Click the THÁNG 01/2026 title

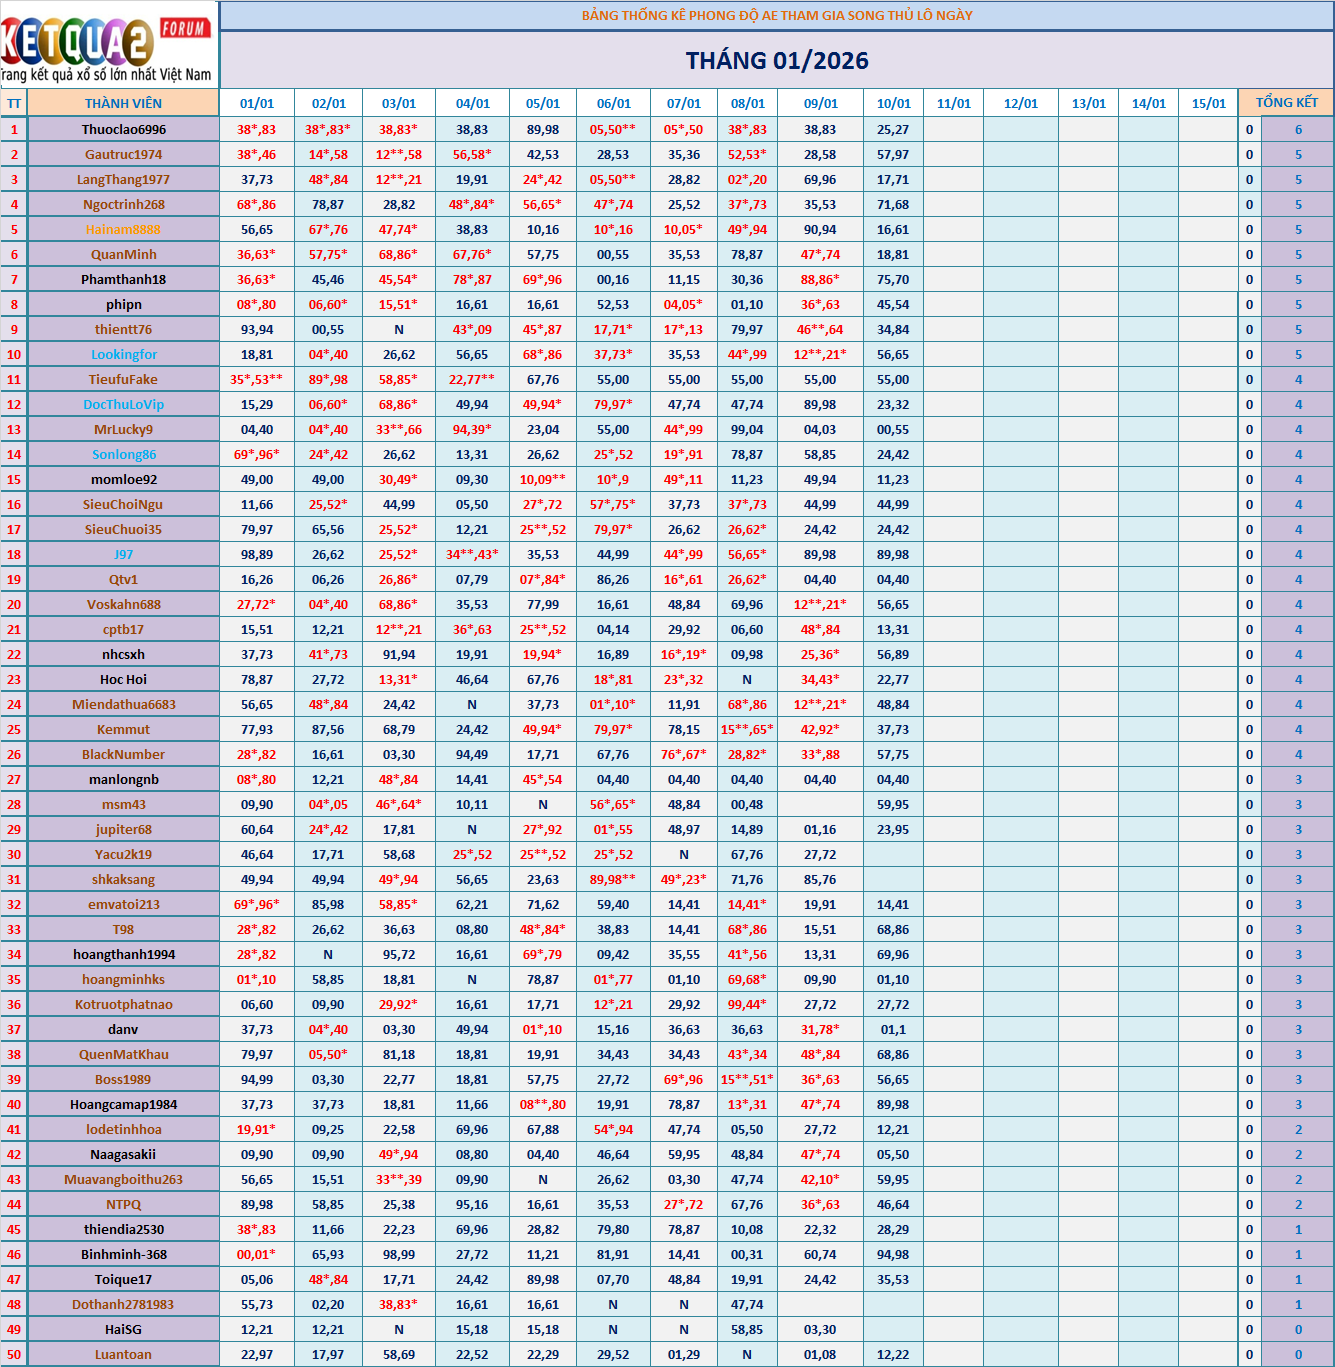(777, 61)
